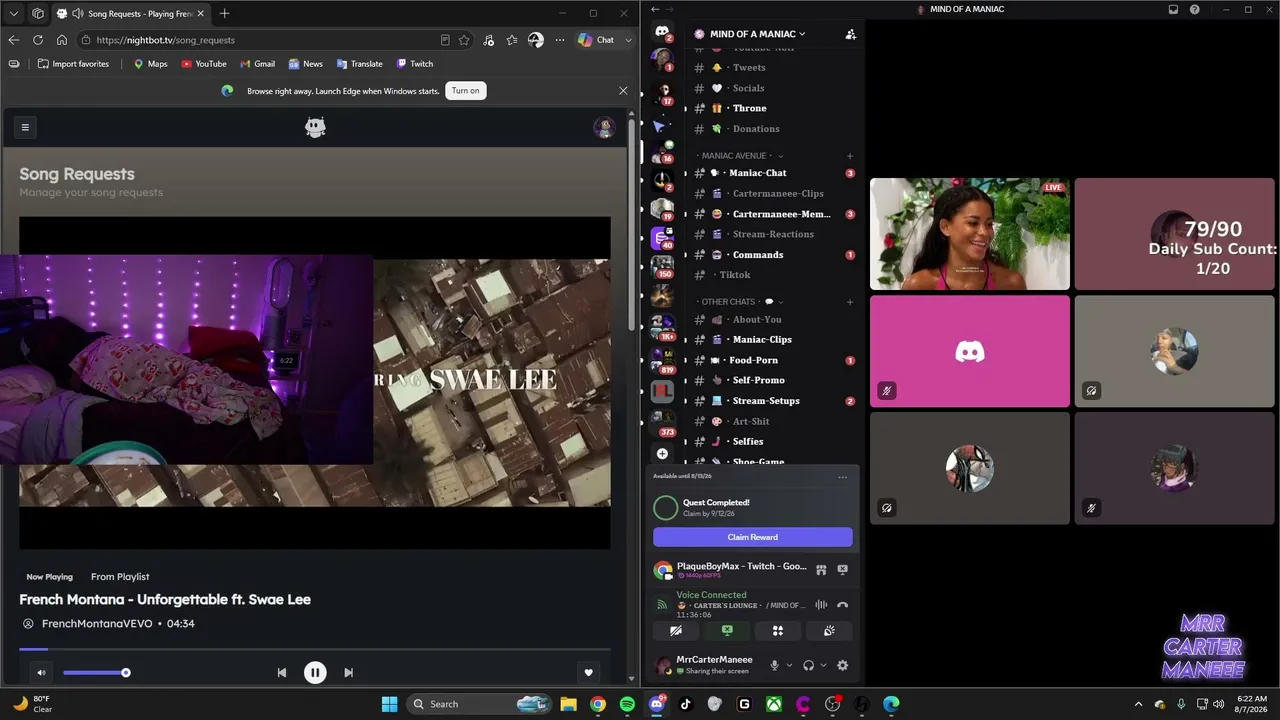Seek on the song progress bar
The image size is (1280, 720).
315,650
